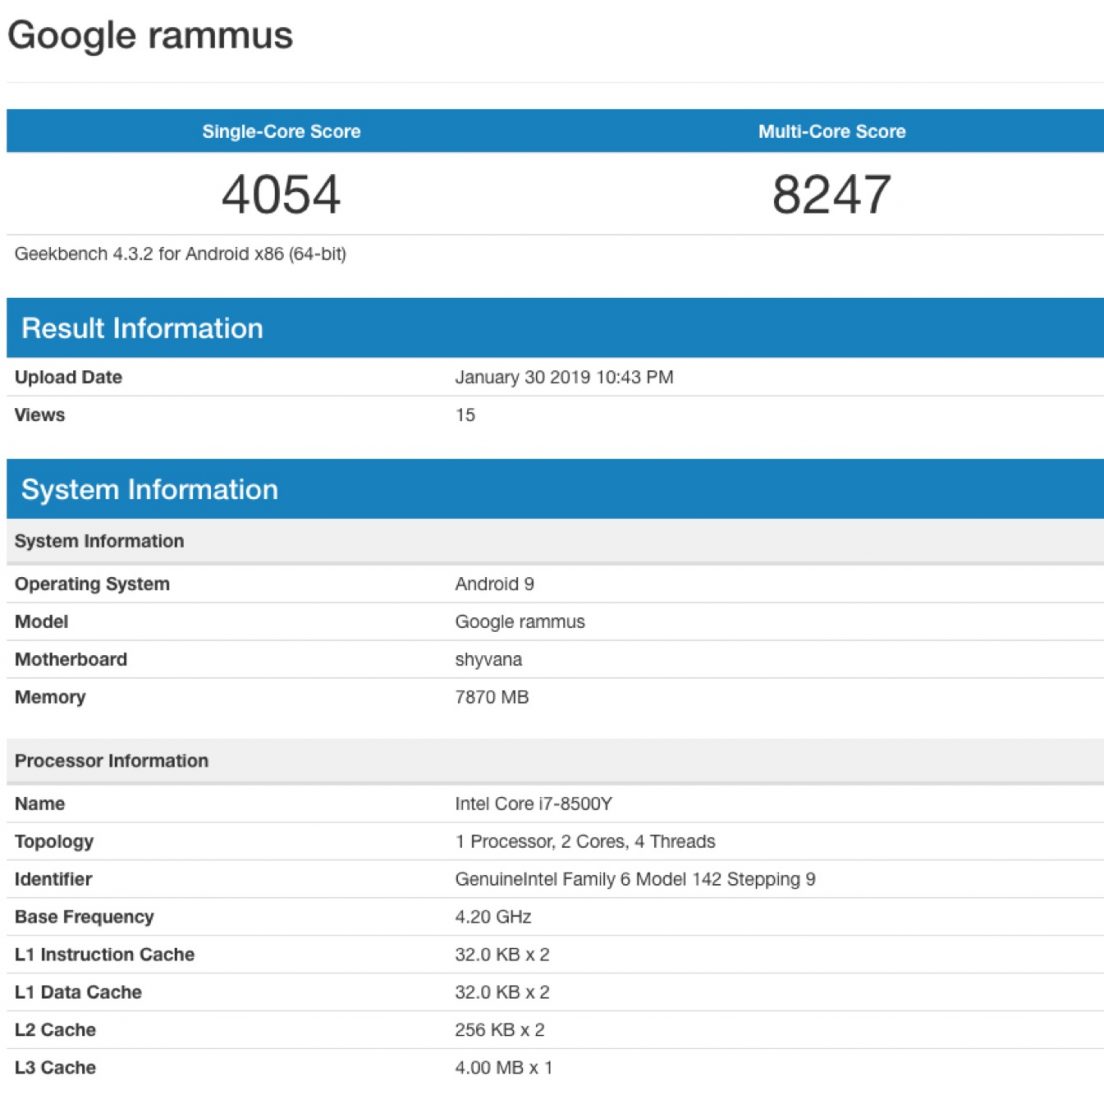This screenshot has height=1104, width=1104.
Task: Click the GenuineIntel Family 6 identifier value
Action: point(635,879)
